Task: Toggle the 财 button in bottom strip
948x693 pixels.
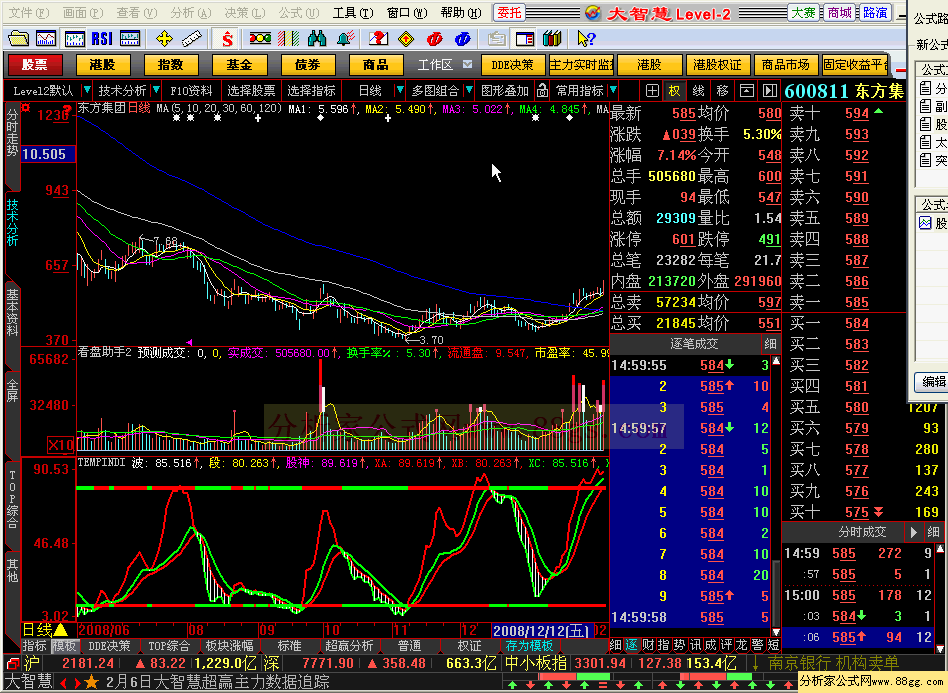Action: pos(648,645)
